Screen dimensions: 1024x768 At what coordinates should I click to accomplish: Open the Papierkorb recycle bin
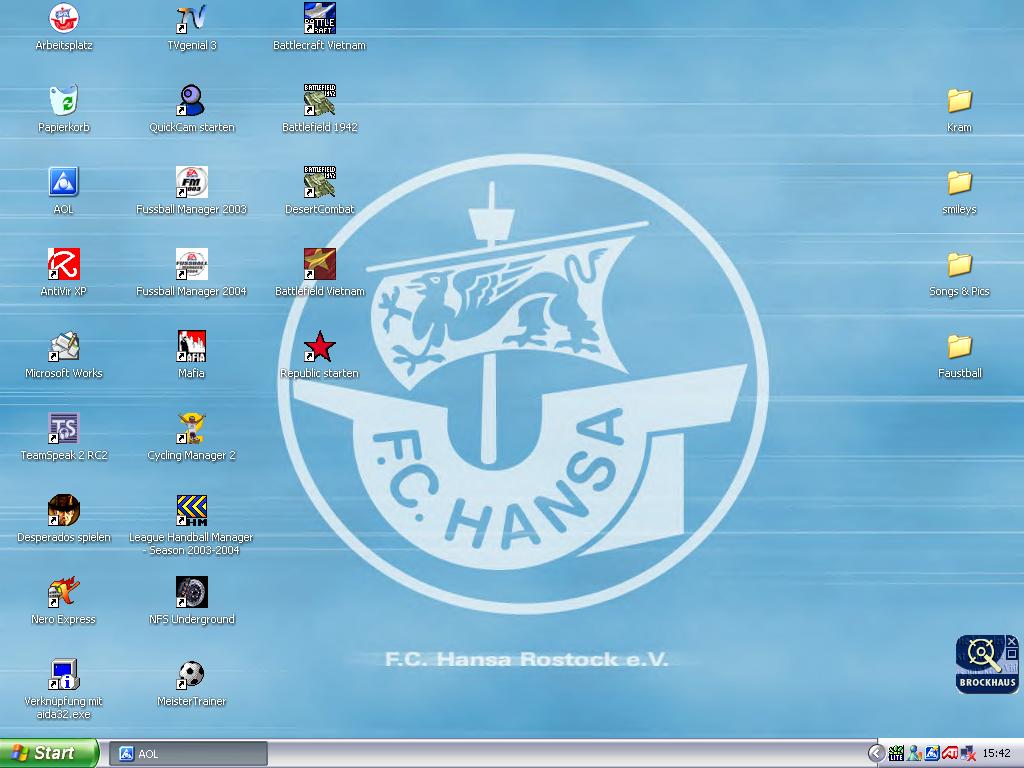pyautogui.click(x=64, y=101)
